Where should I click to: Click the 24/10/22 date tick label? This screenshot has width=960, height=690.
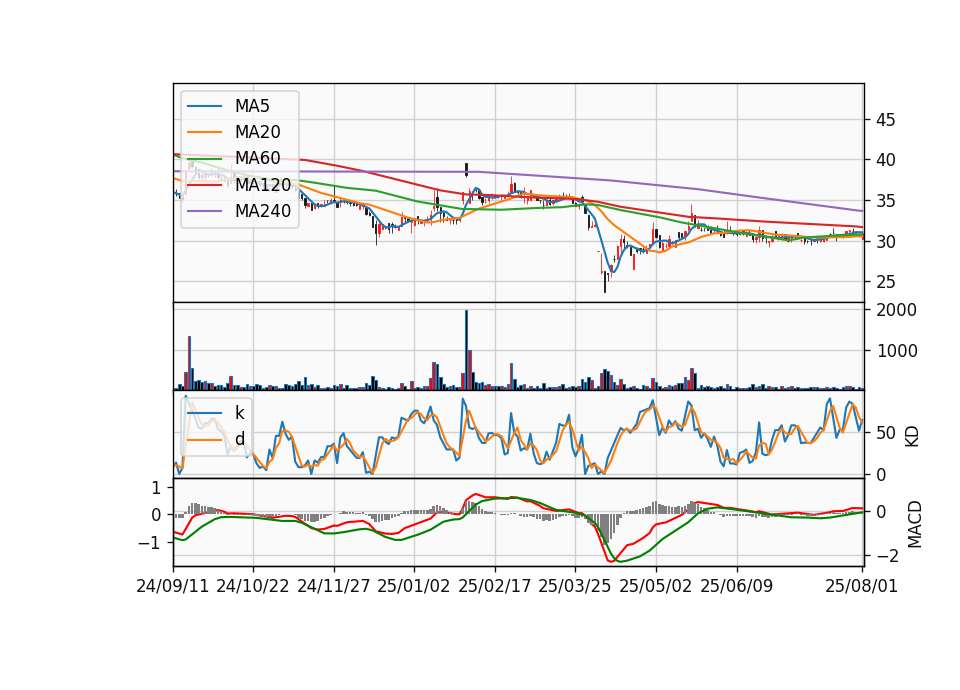(253, 586)
